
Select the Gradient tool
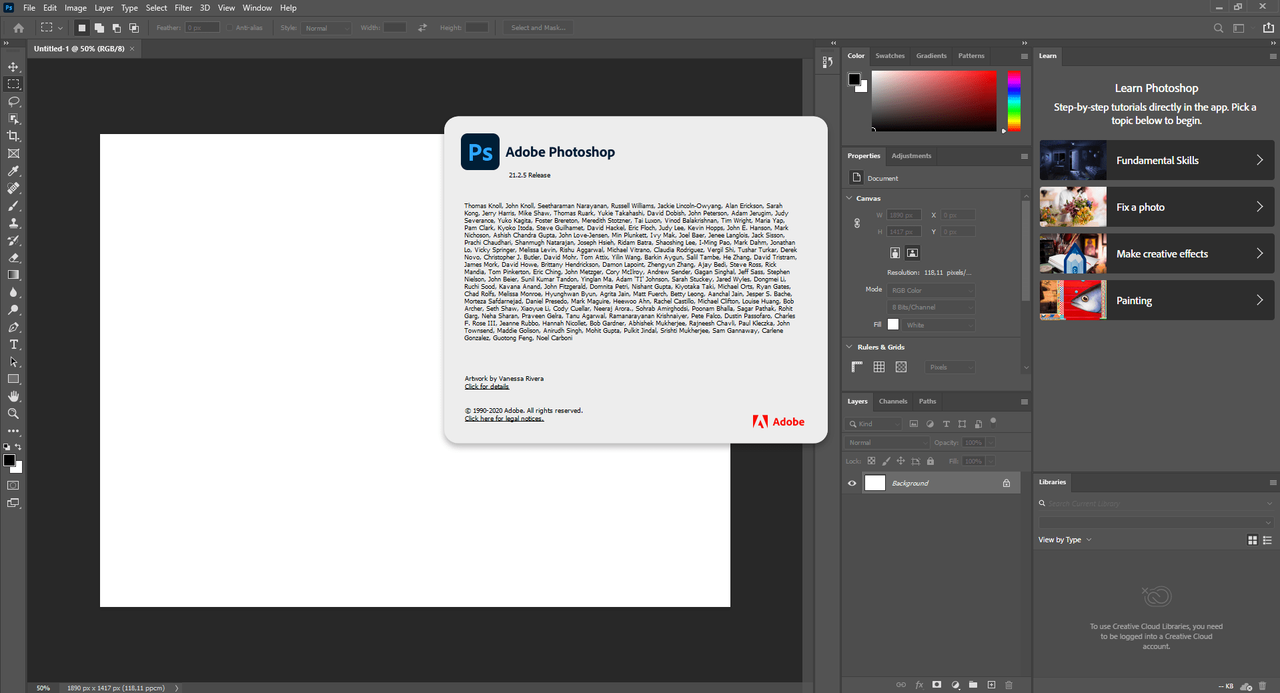coord(14,275)
